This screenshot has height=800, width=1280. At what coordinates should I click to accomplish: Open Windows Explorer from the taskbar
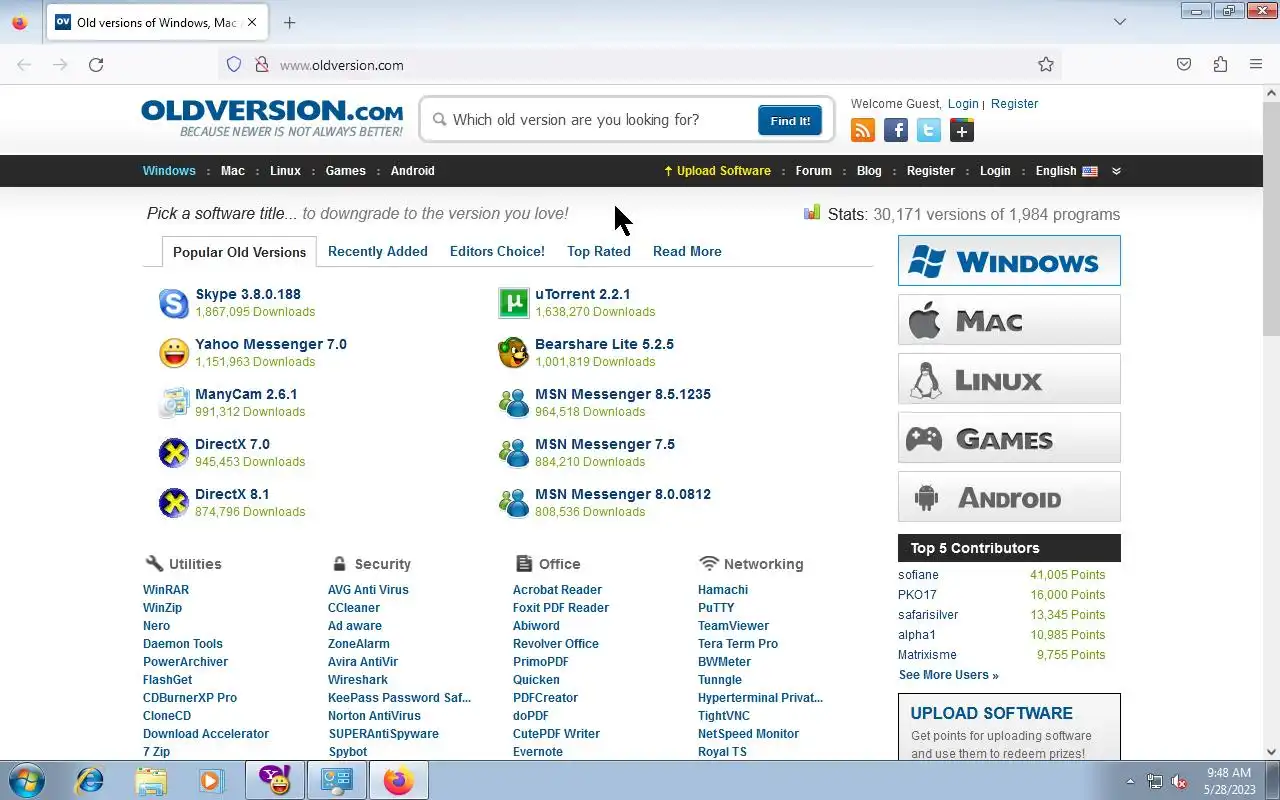(x=151, y=780)
